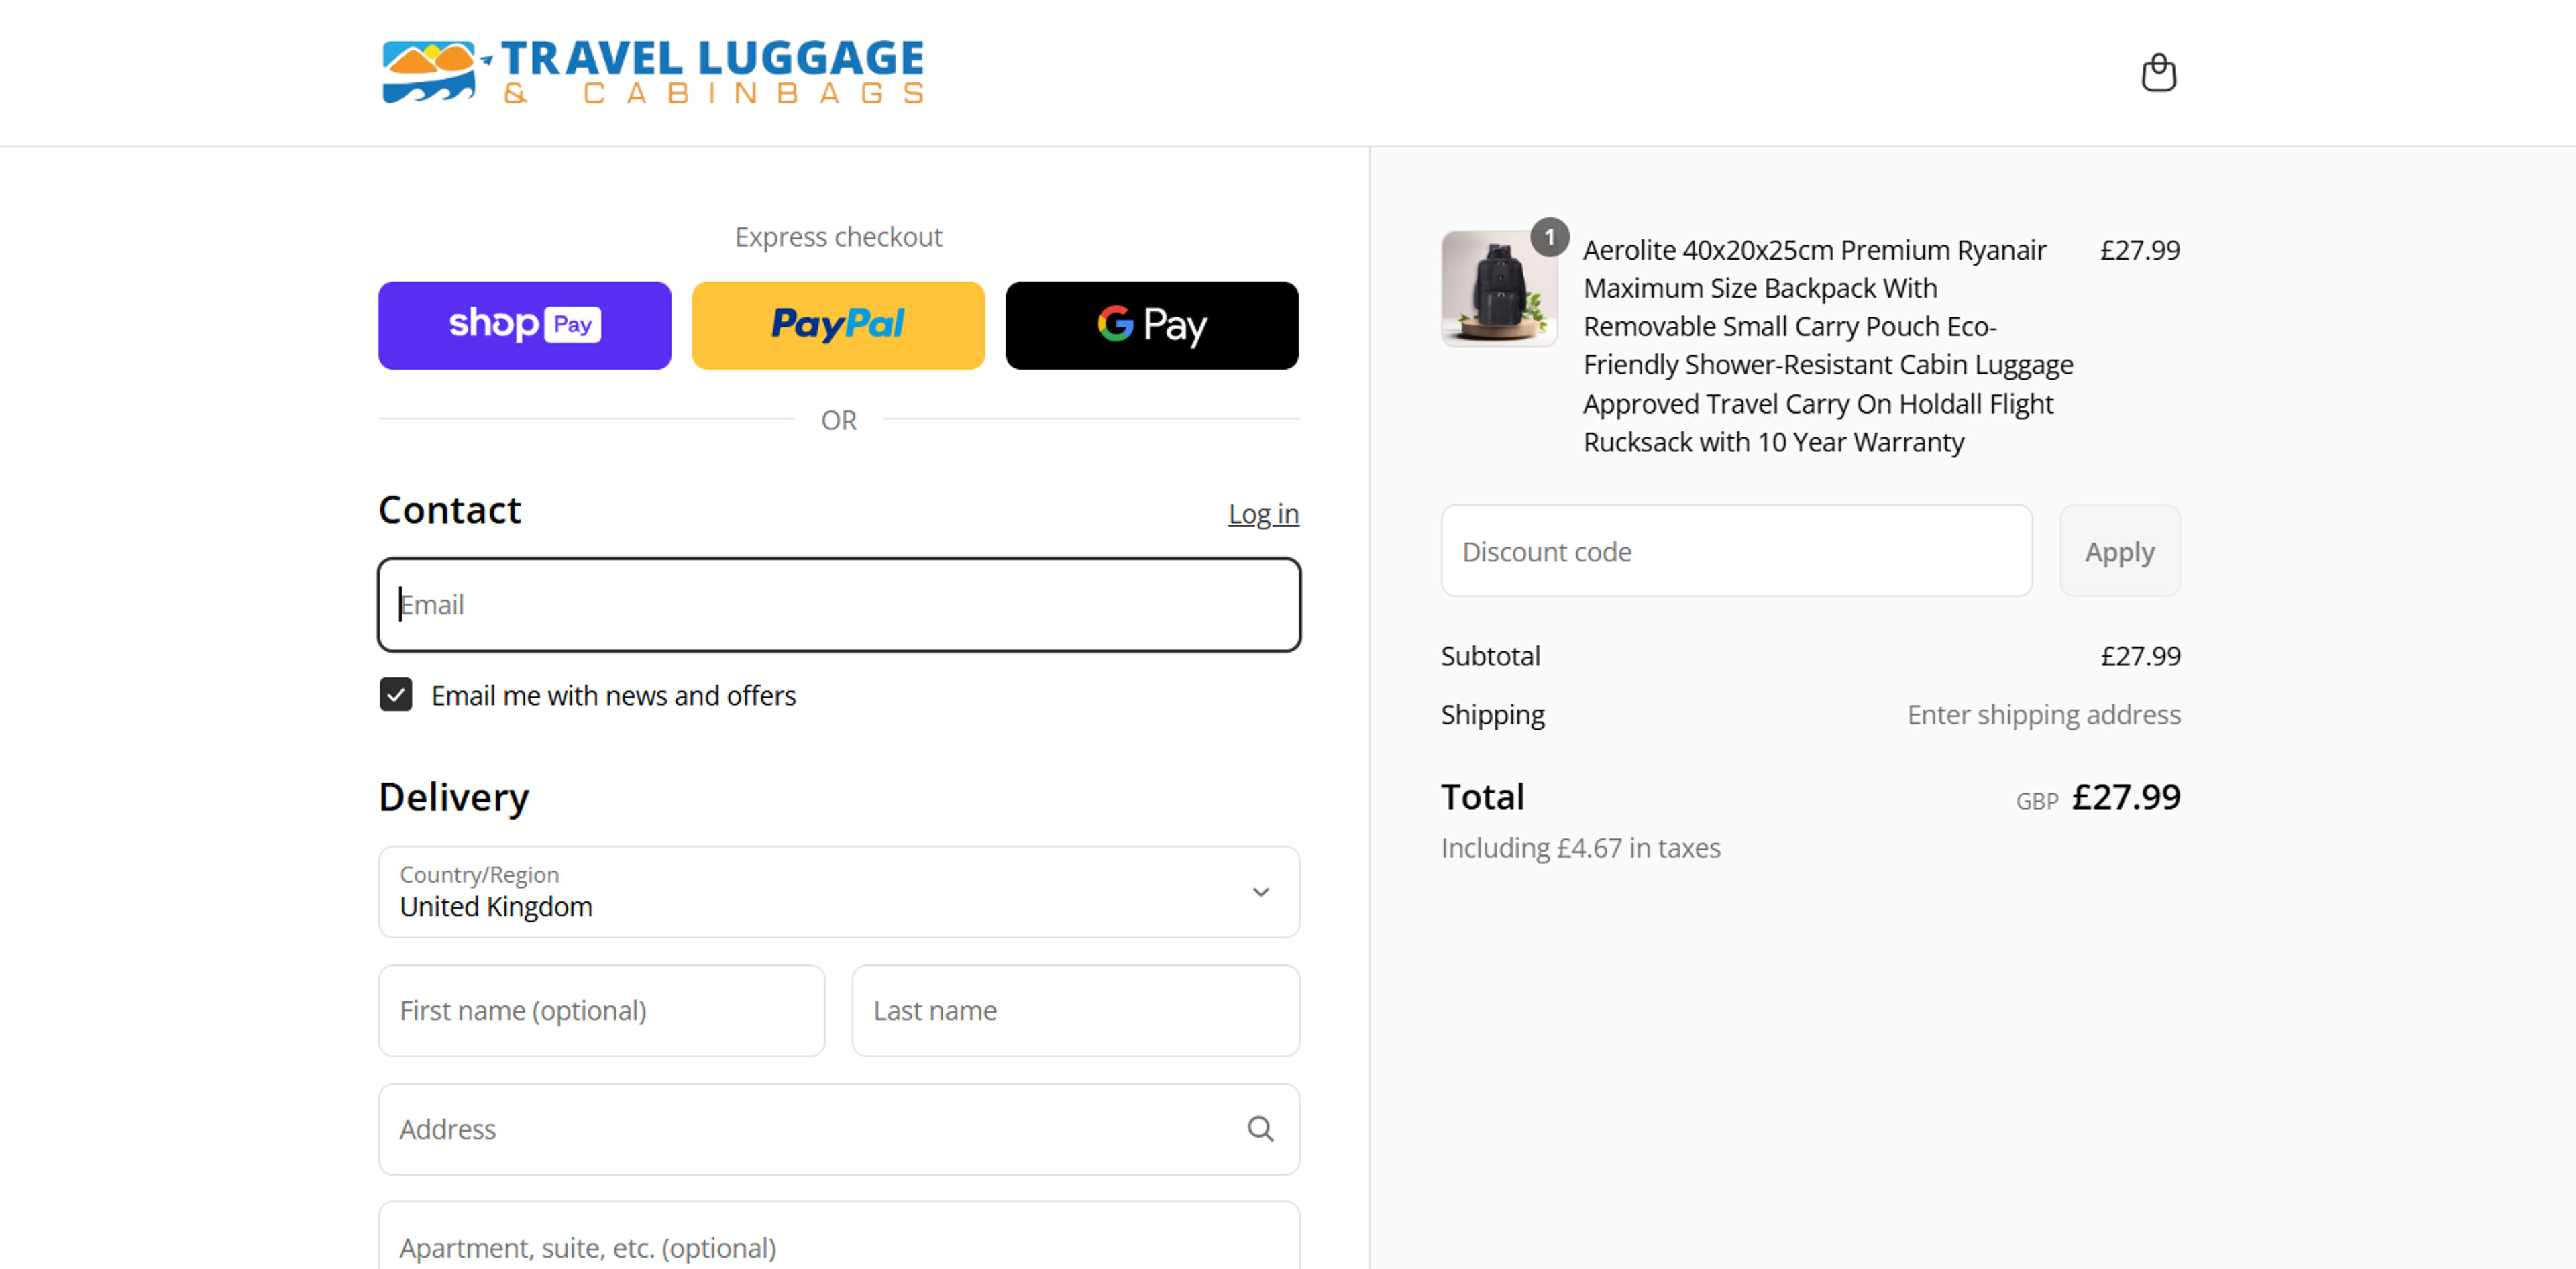2576x1269 pixels.
Task: Click the Including £4.67 in taxes text
Action: coord(1580,848)
